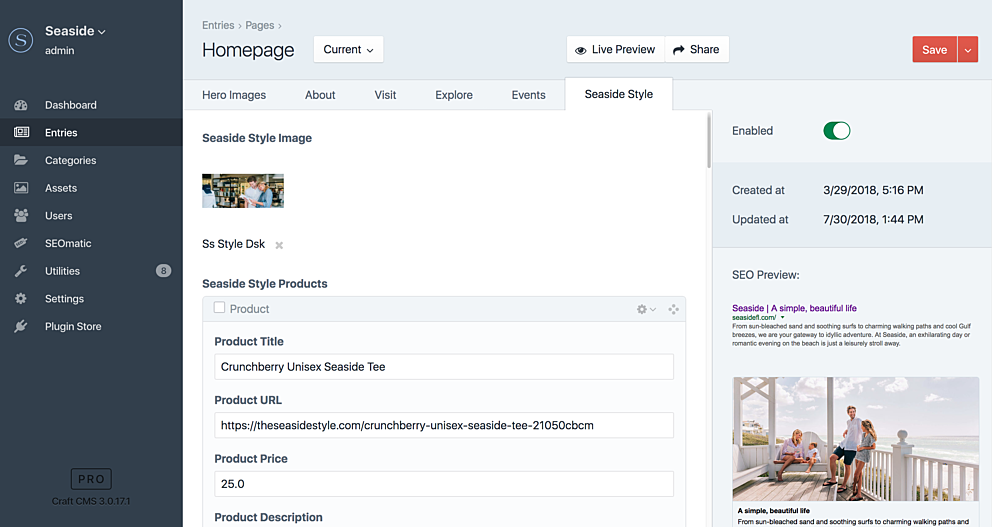Screen dimensions: 992x527
Task: Click the Homepage page title
Action: (248, 50)
